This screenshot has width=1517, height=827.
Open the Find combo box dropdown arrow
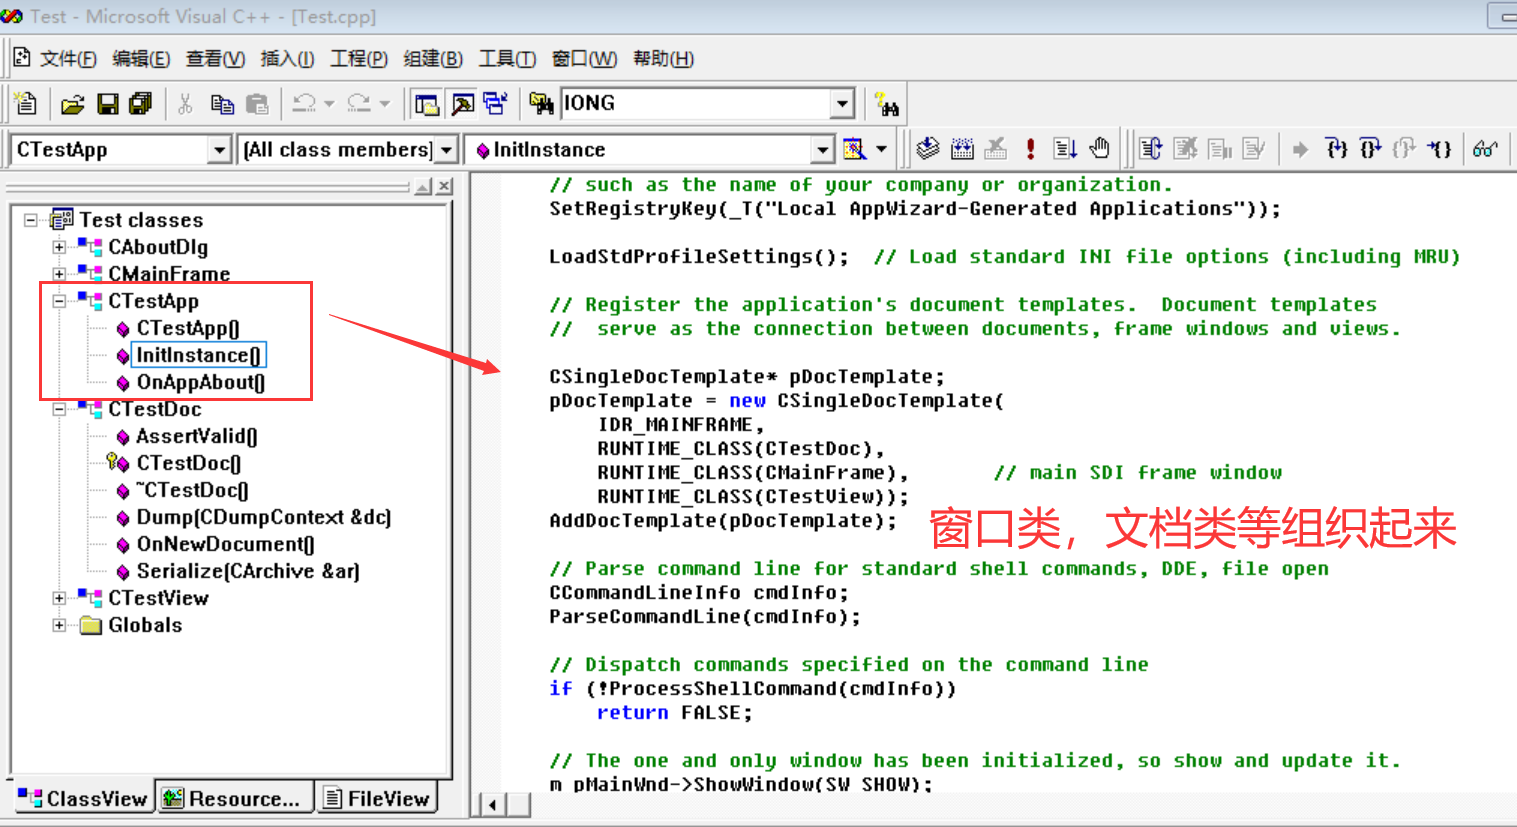point(843,103)
